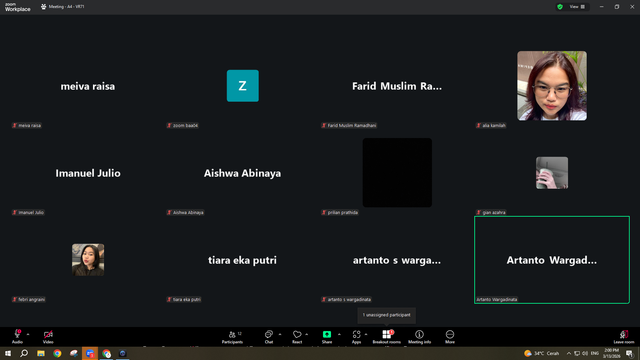Expand chat options arrow next to Chat
This screenshot has height=360, width=640.
click(280, 334)
